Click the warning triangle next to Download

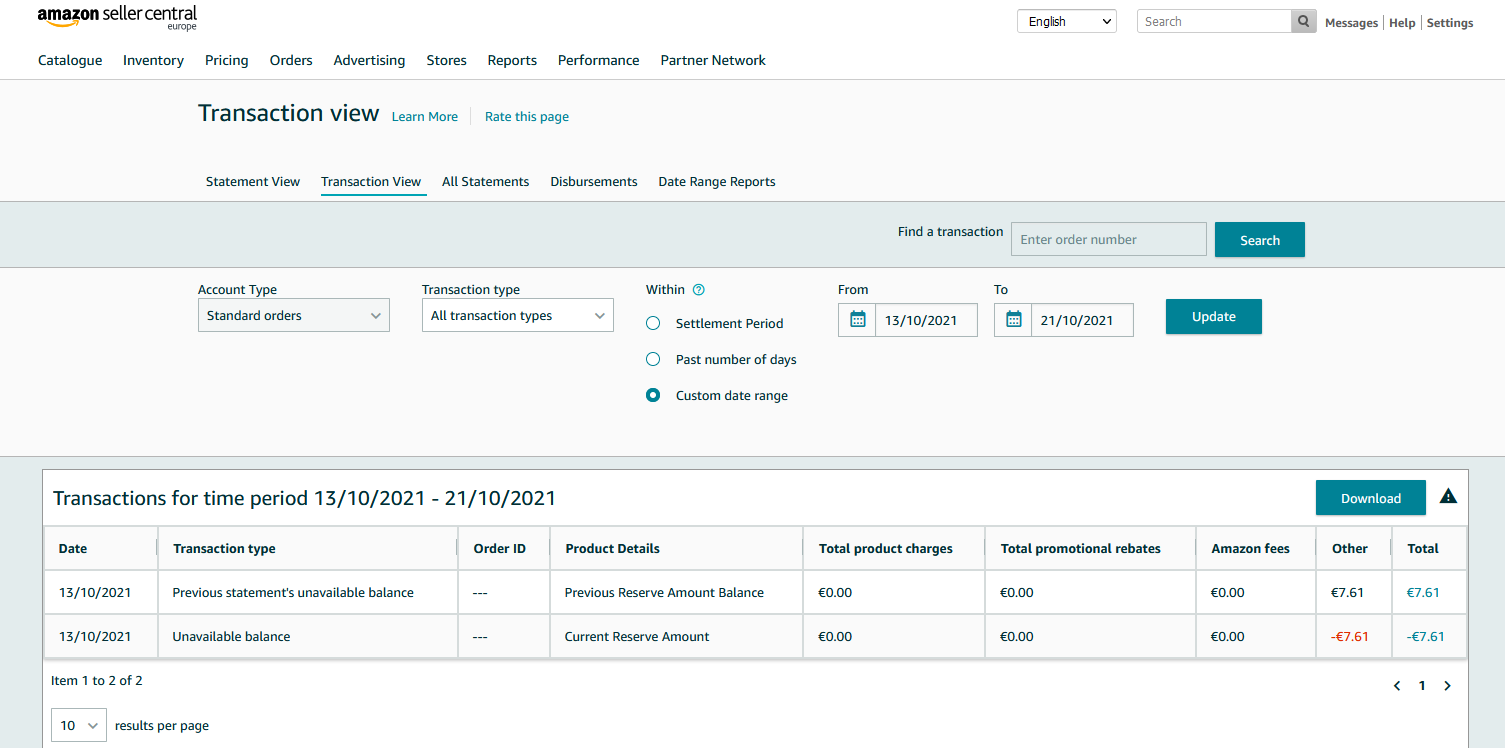[1448, 496]
